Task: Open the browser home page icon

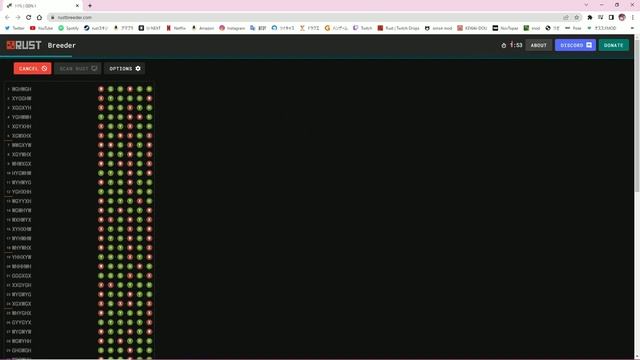Action: click(x=39, y=18)
